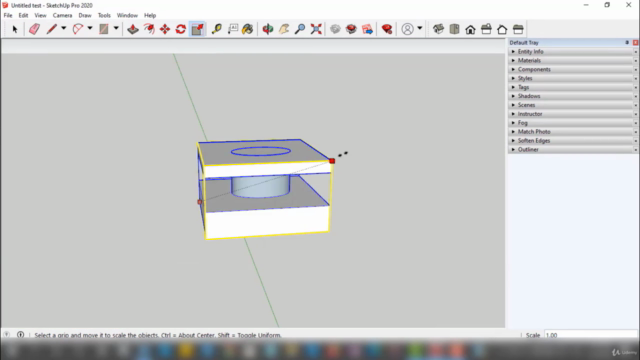Expand the Scenes panel
The height and width of the screenshot is (360, 640).
(x=573, y=105)
